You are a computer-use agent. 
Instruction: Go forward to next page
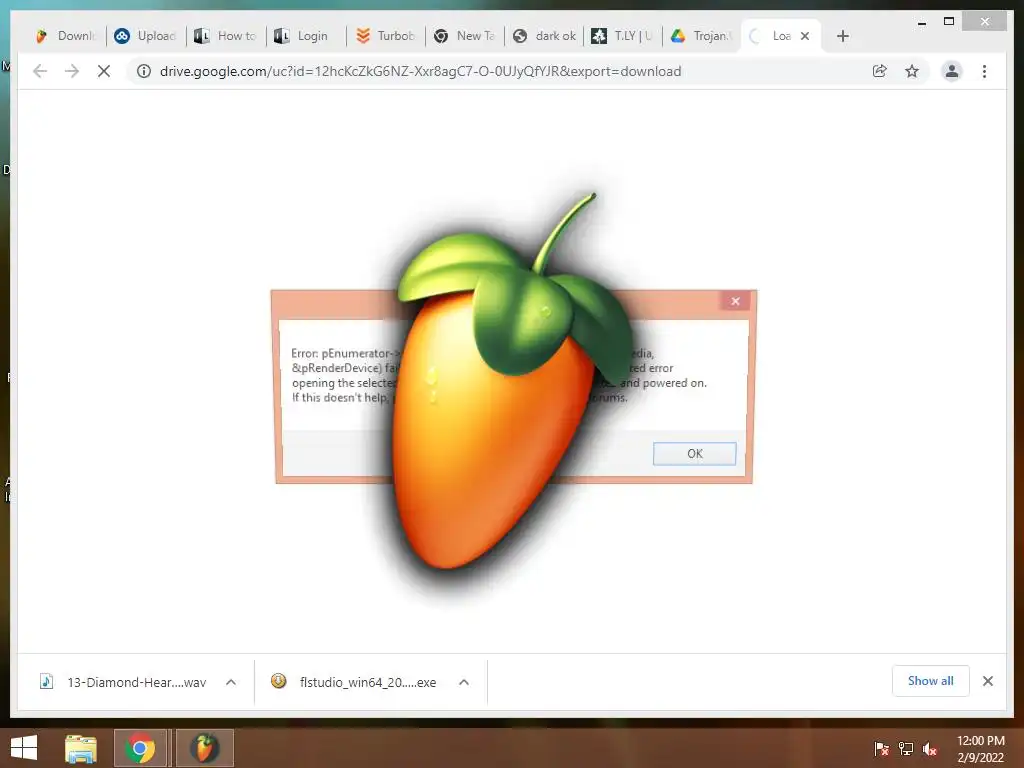pyautogui.click(x=72, y=71)
